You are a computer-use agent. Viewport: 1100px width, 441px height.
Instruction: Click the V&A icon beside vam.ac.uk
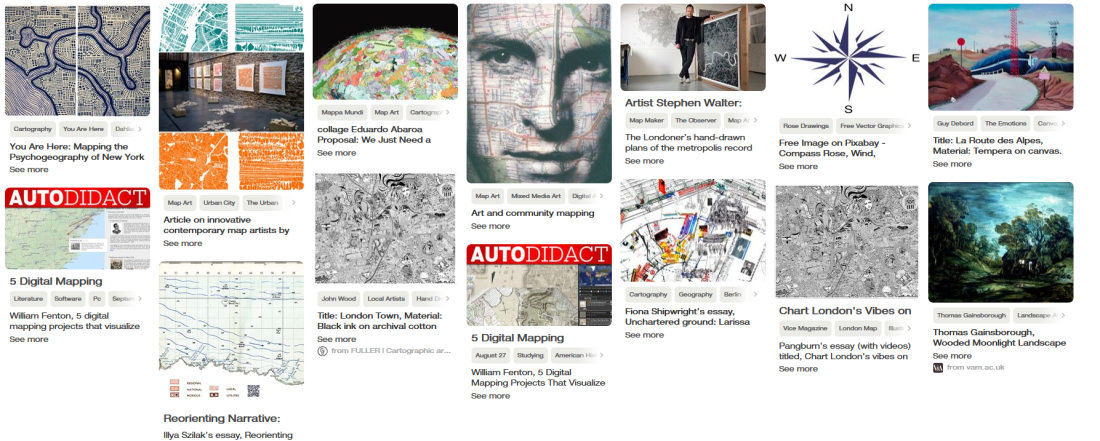coord(938,367)
